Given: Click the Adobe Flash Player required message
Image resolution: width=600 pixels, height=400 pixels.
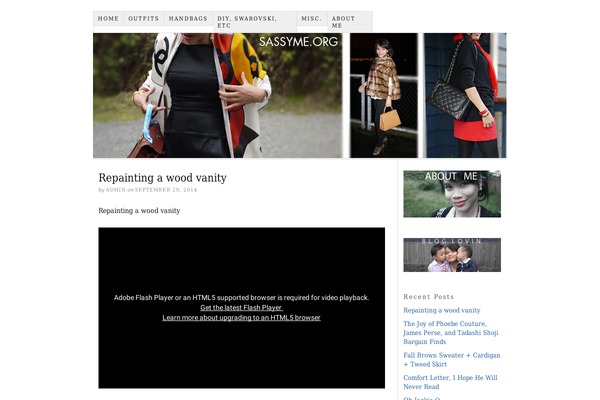Looking at the screenshot, I should tap(241, 297).
